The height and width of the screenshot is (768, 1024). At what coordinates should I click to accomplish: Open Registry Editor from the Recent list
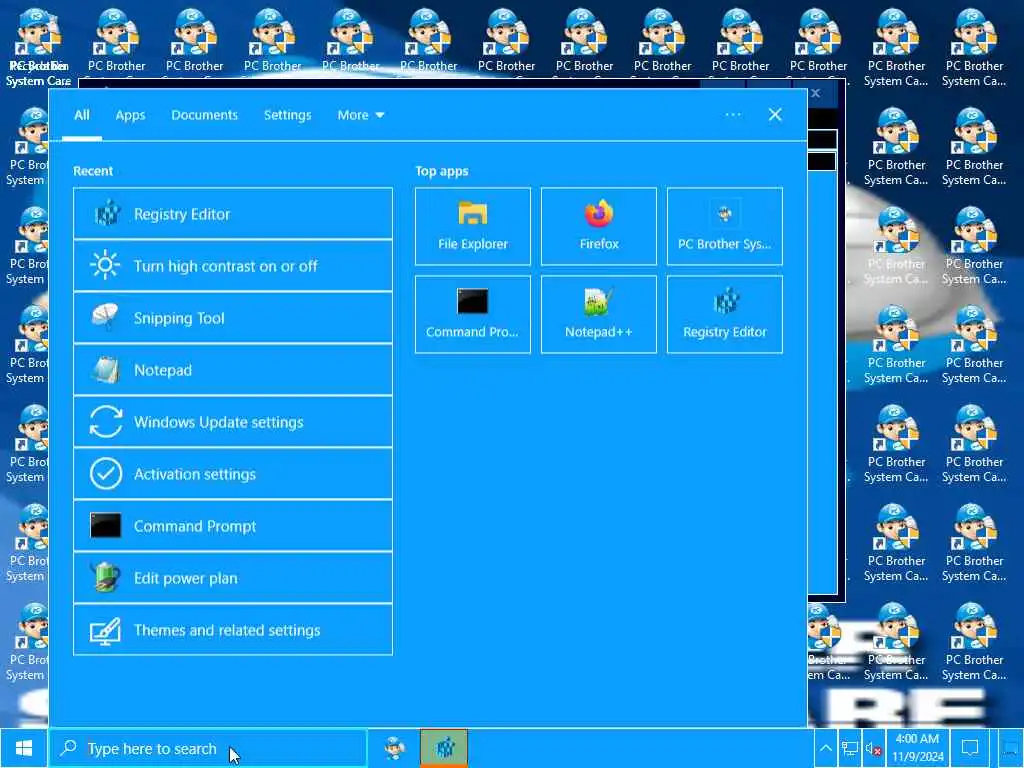[x=233, y=214]
